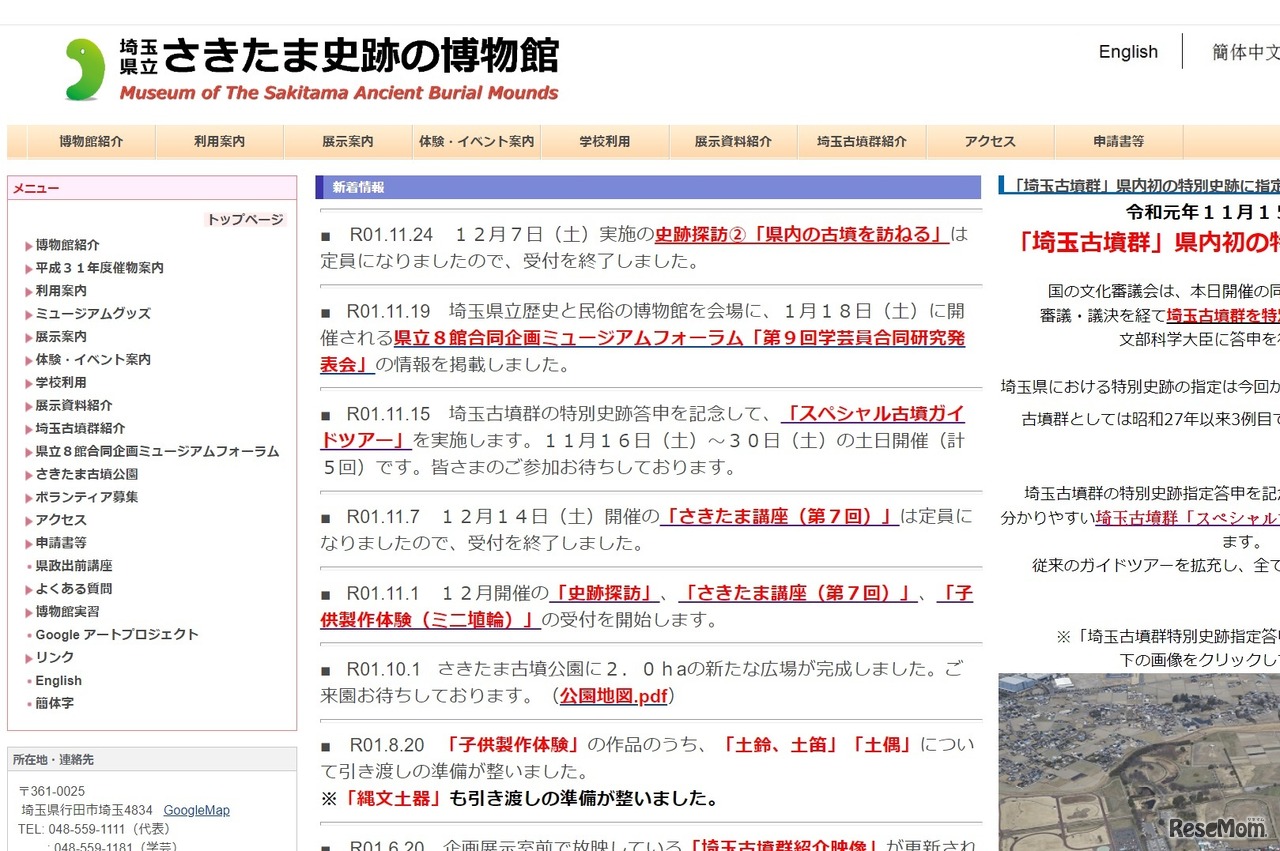Image resolution: width=1280 pixels, height=851 pixels.
Task: Open the アクセス navigation tab
Action: tap(989, 141)
